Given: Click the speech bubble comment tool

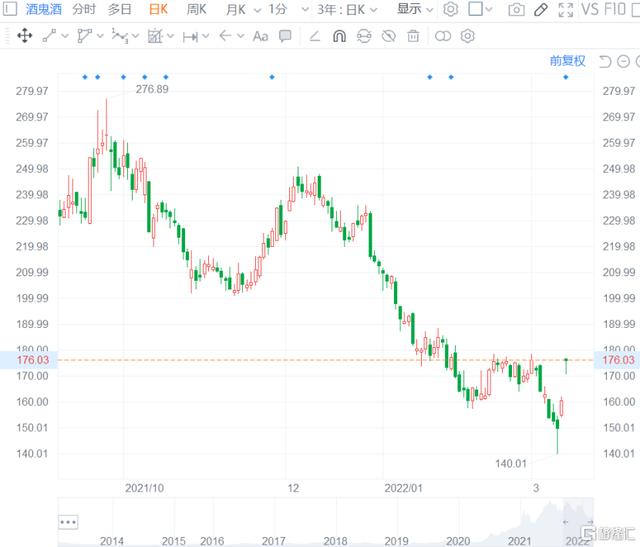Looking at the screenshot, I should [285, 36].
